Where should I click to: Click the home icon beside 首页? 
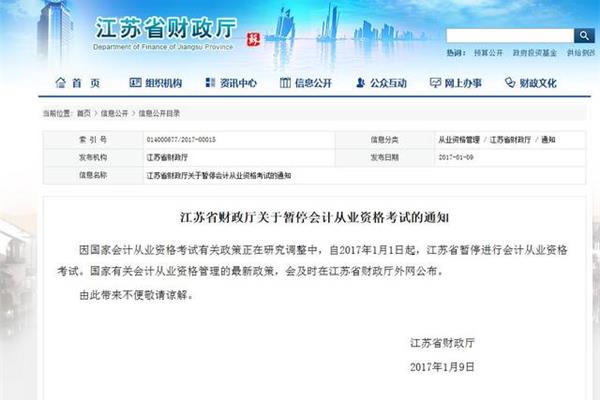[60, 83]
